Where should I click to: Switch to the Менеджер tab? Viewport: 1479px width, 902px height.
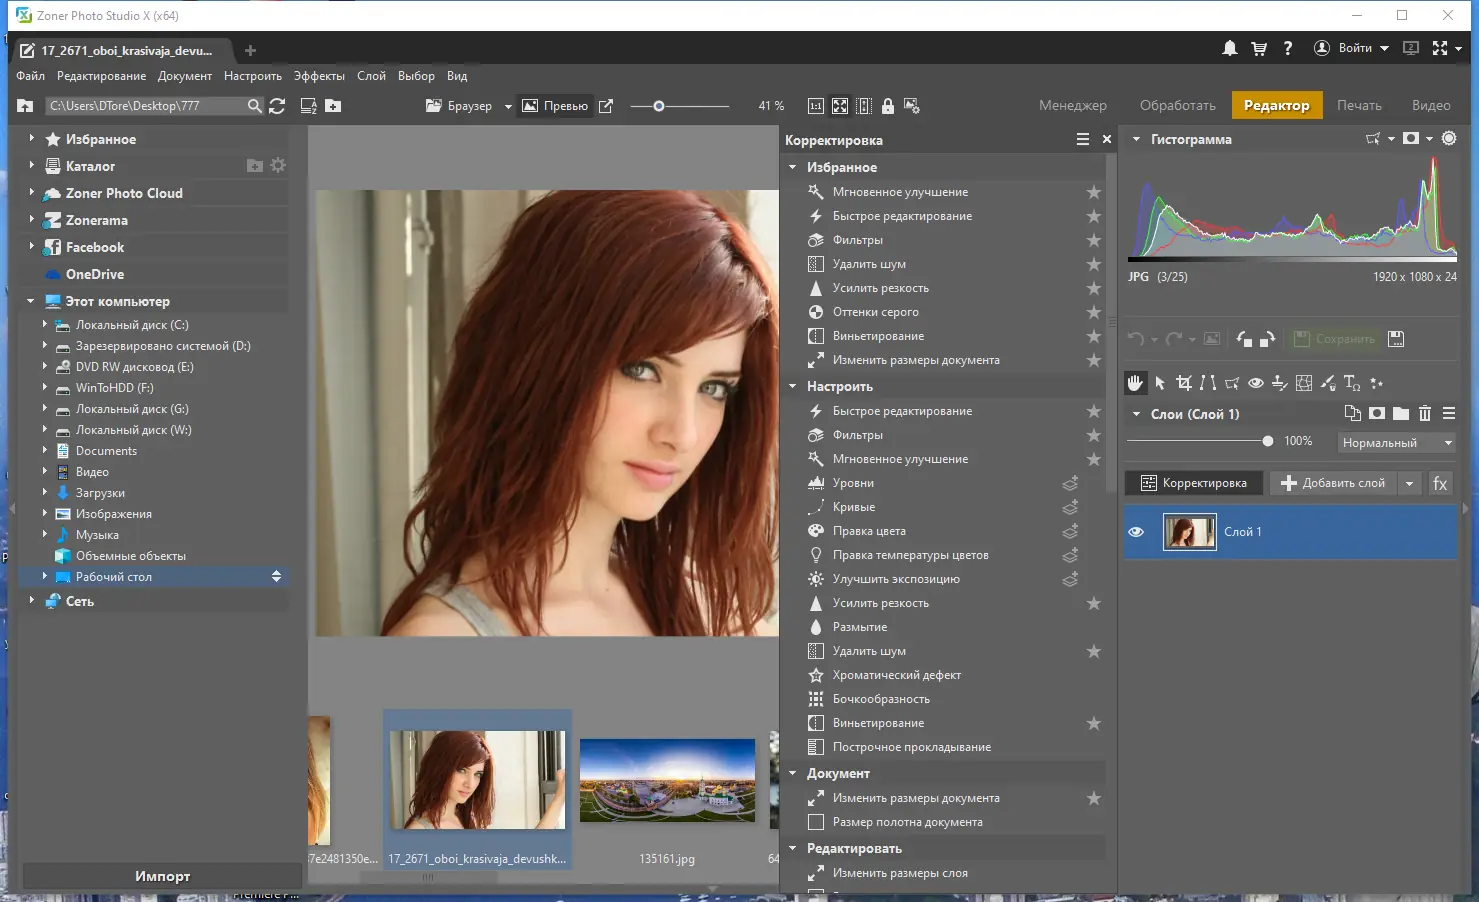(1072, 105)
